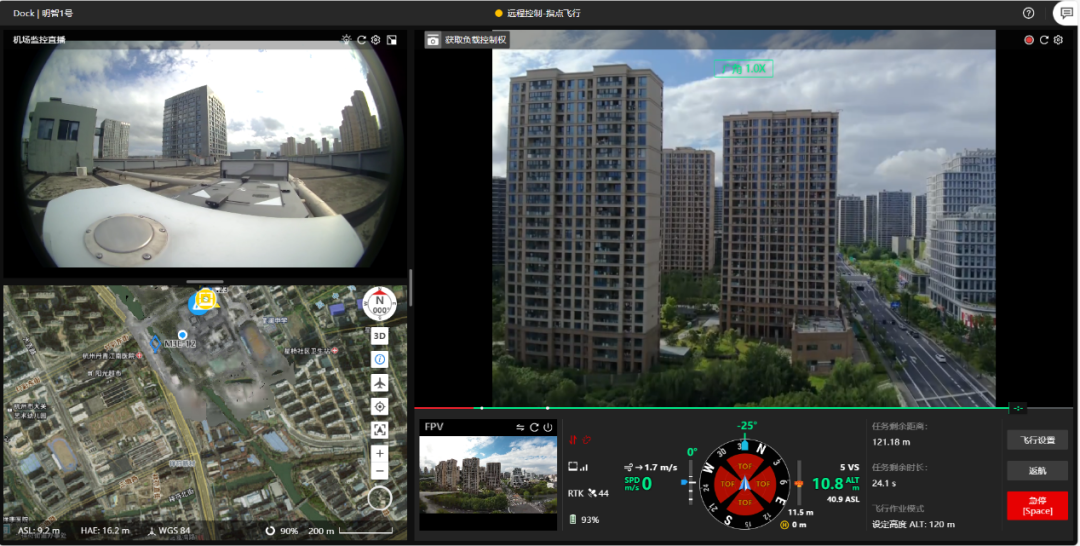Click 获取负载控制权 payload control button
Viewport: 1080px width, 546px height.
point(467,40)
